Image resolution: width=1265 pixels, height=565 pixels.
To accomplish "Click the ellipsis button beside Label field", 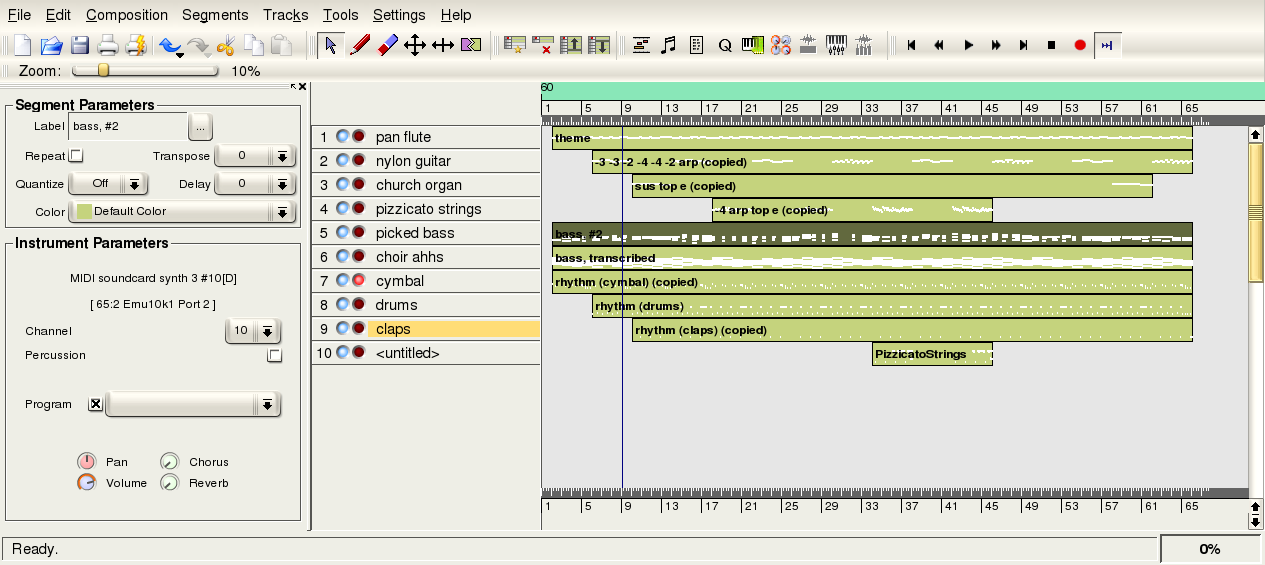I will point(200,127).
